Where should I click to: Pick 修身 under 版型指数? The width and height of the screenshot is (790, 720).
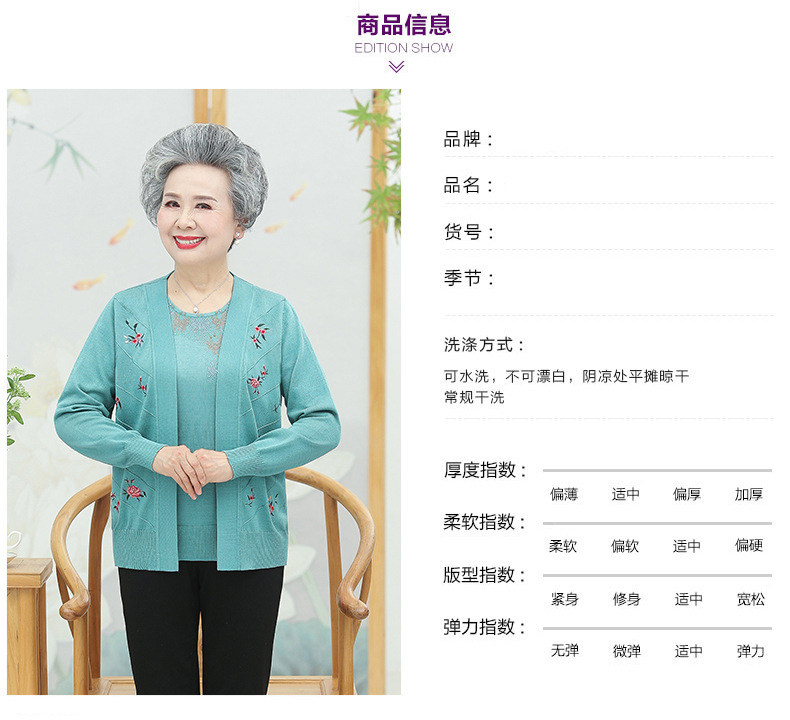click(627, 599)
